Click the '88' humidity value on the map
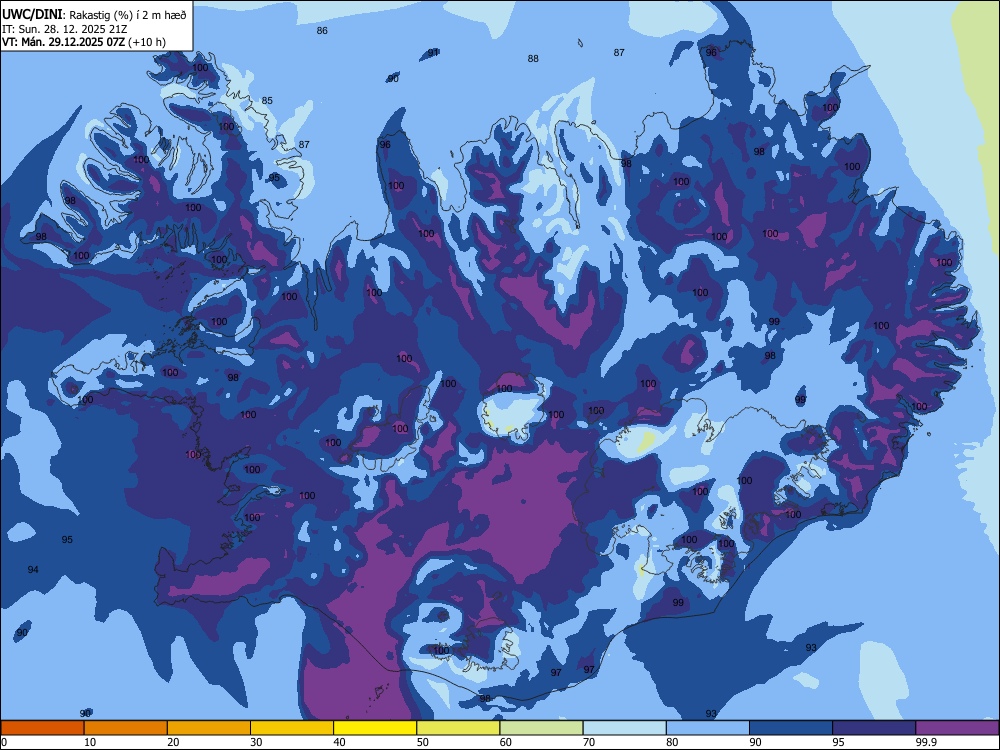The width and height of the screenshot is (1000, 750). tap(533, 59)
